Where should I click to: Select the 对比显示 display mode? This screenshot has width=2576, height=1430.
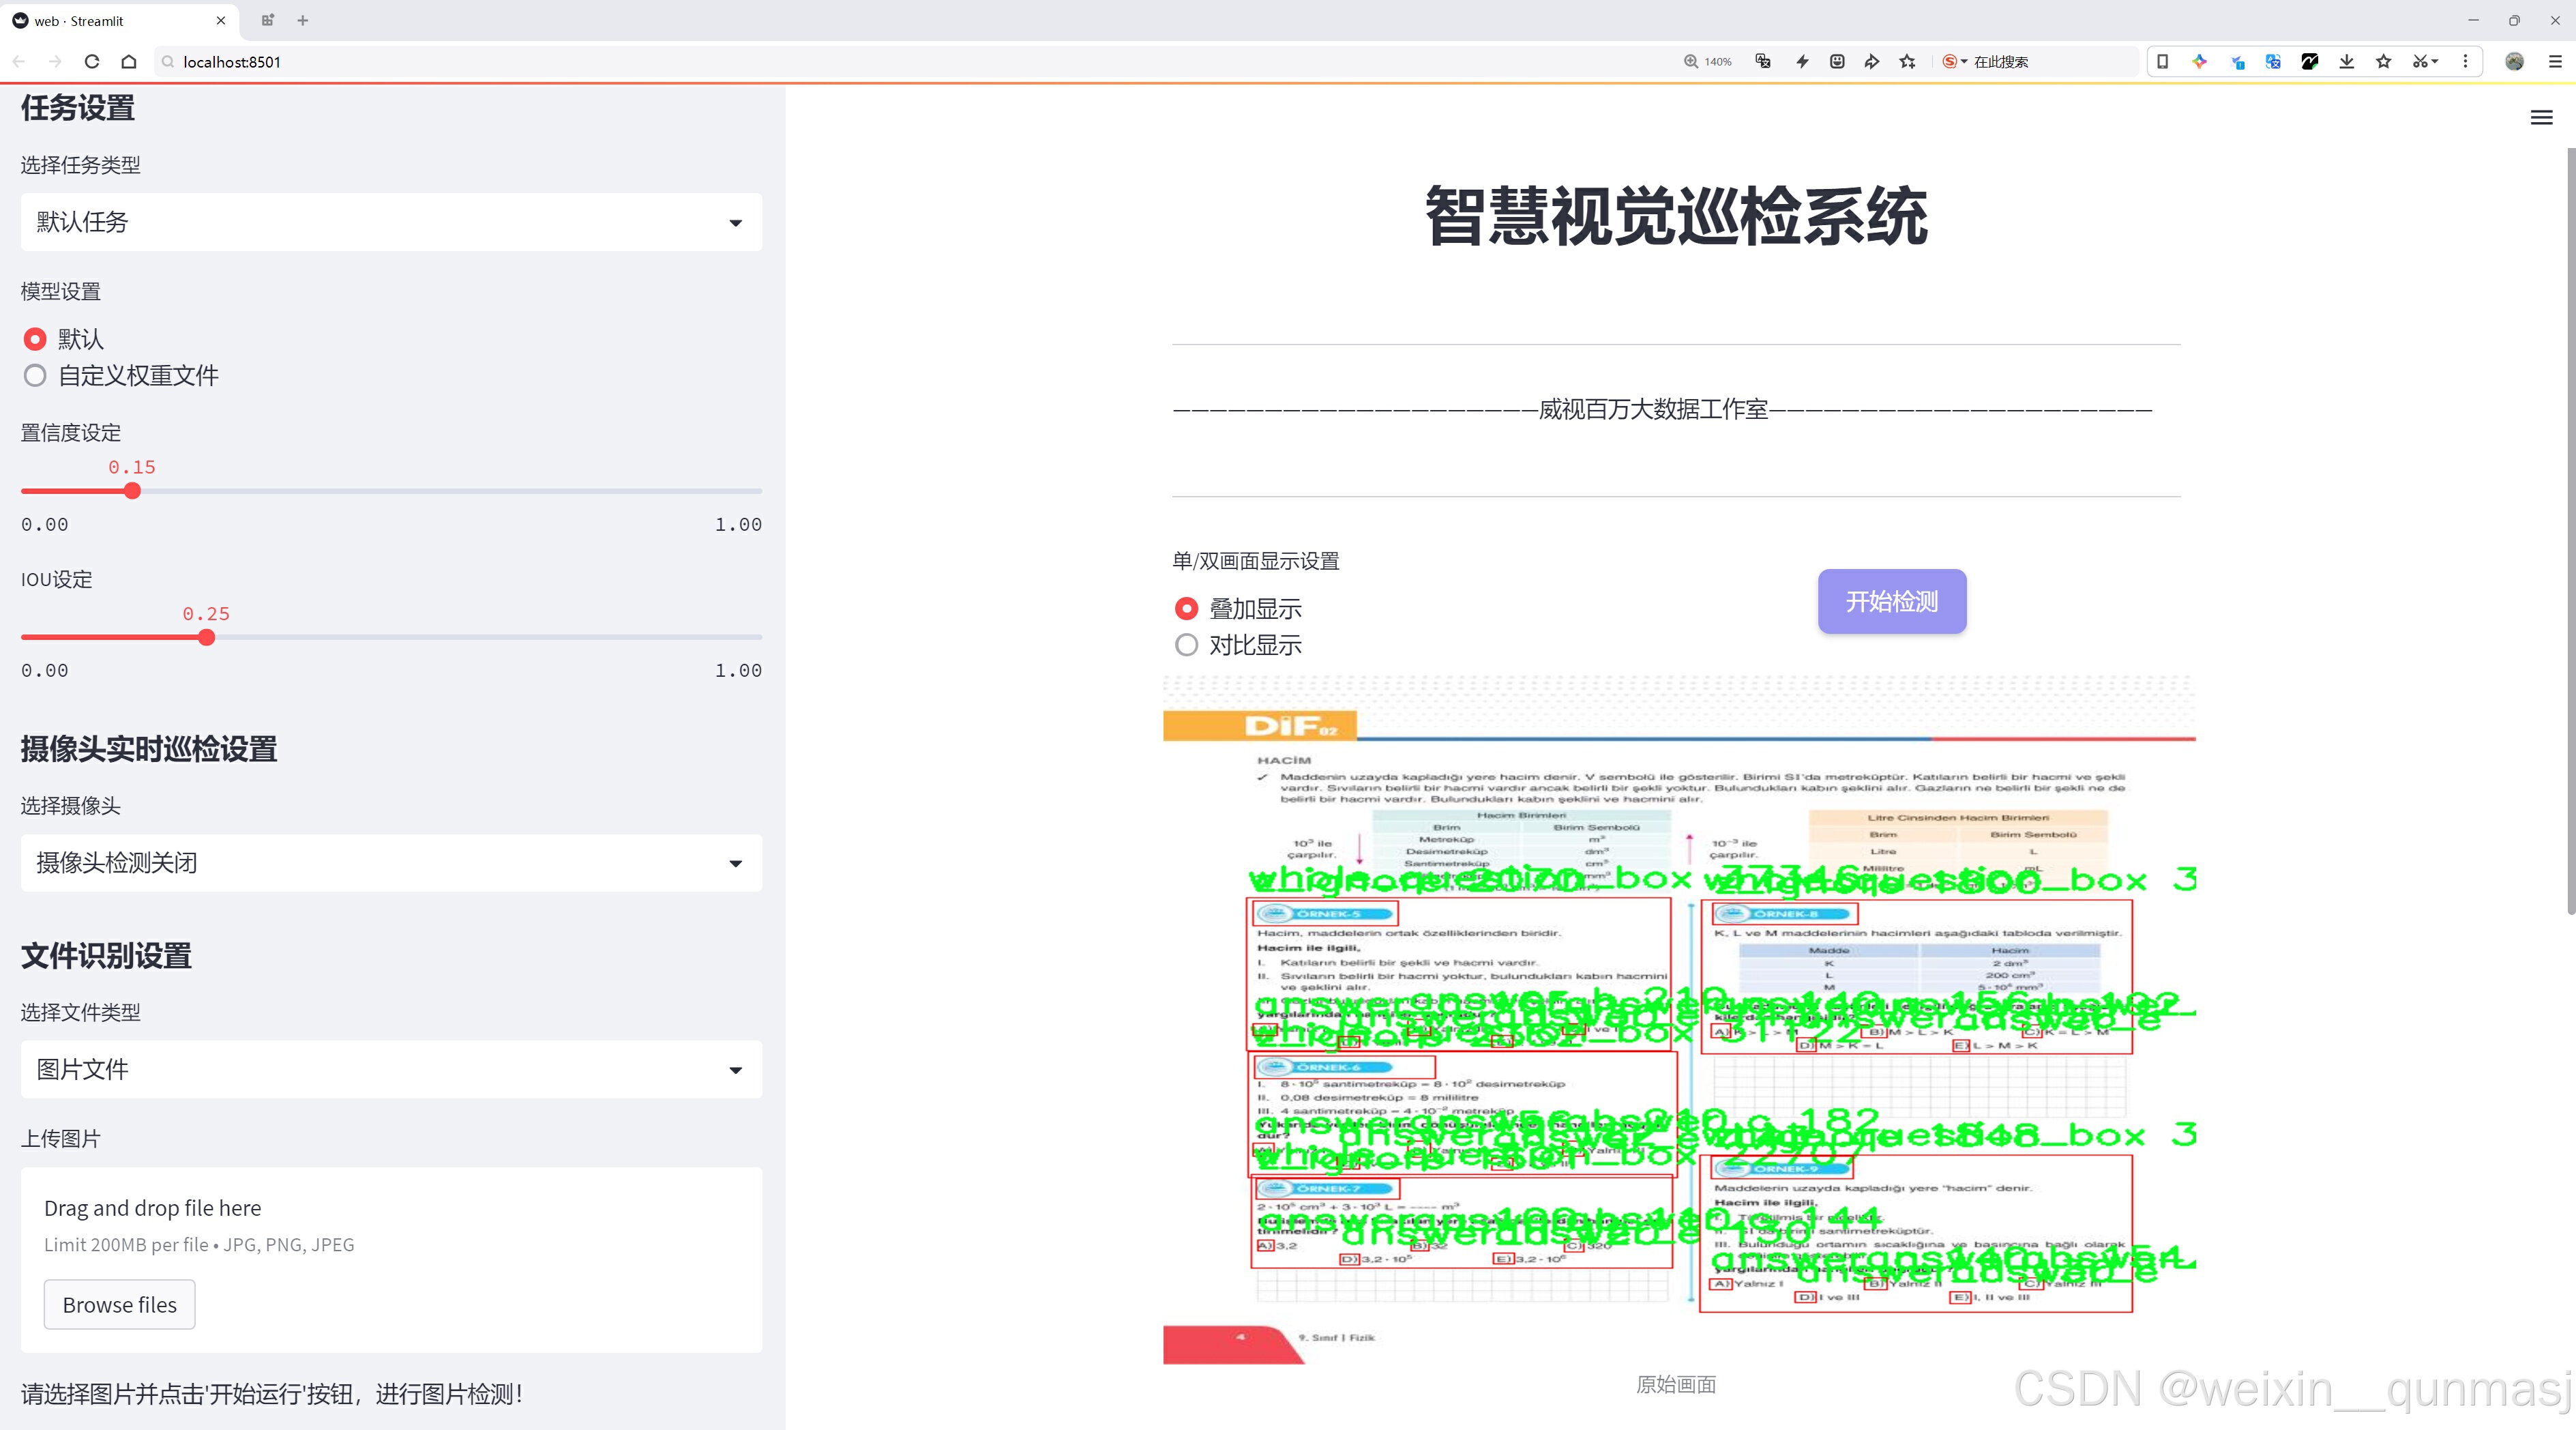coord(1186,645)
